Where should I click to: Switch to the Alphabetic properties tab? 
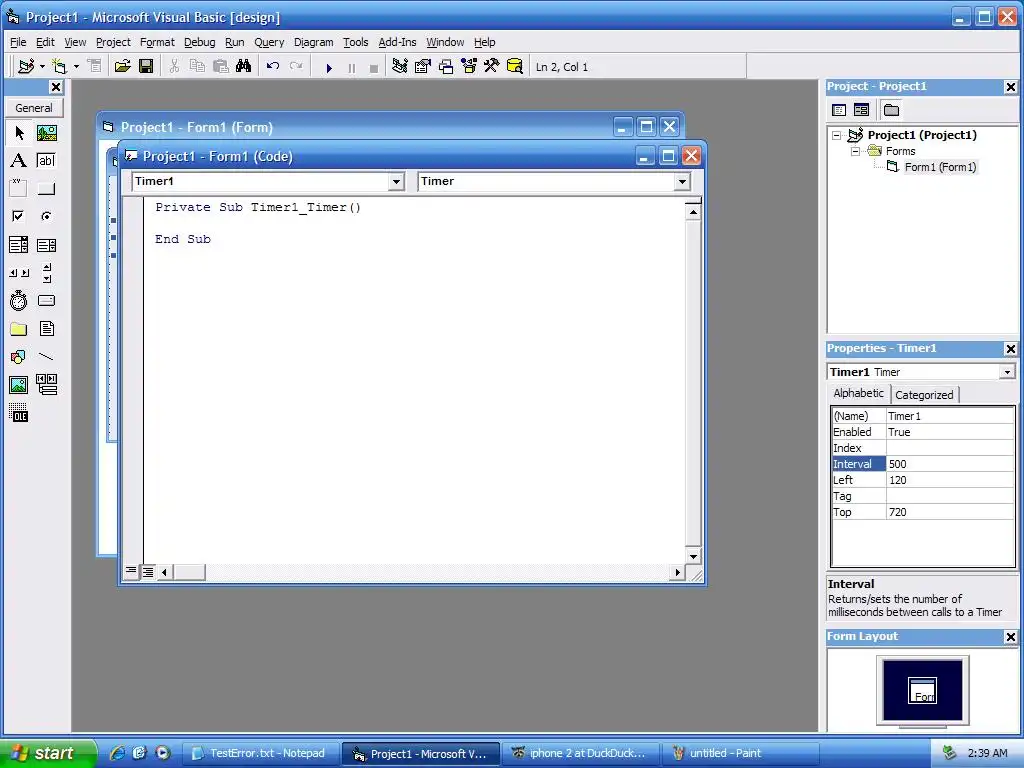(858, 393)
